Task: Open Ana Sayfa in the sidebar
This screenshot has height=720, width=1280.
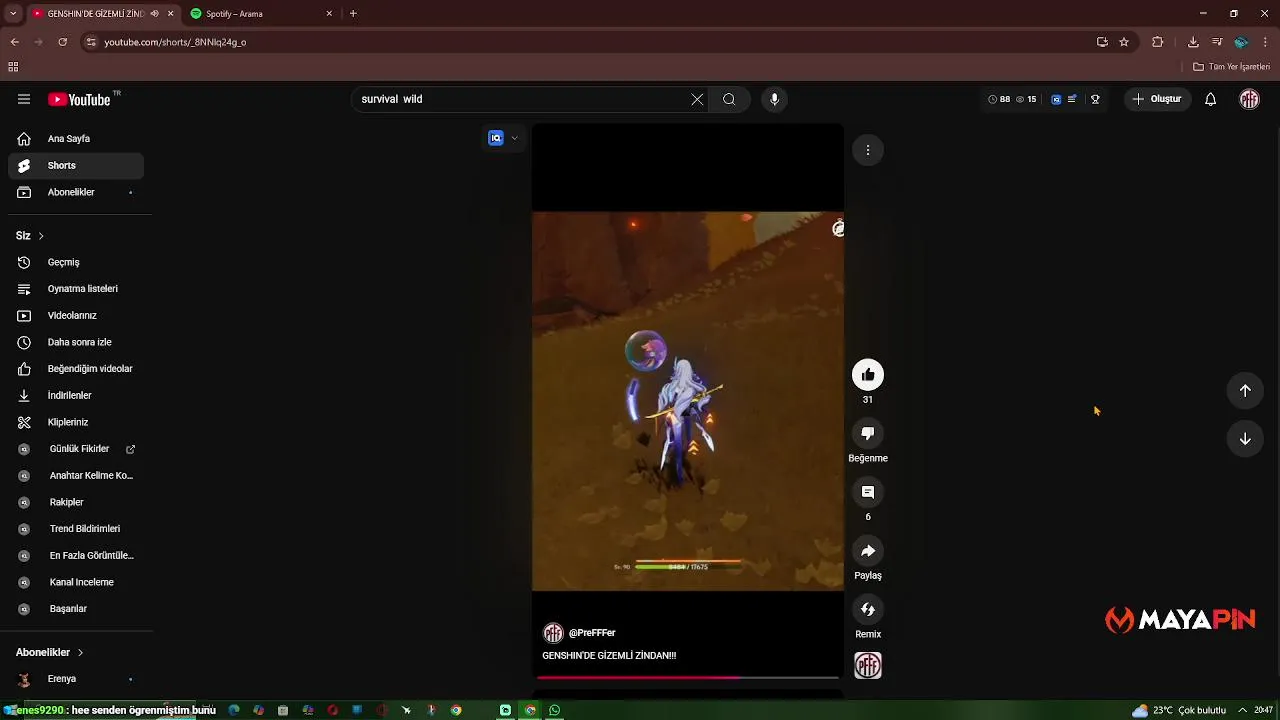Action: 76,139
